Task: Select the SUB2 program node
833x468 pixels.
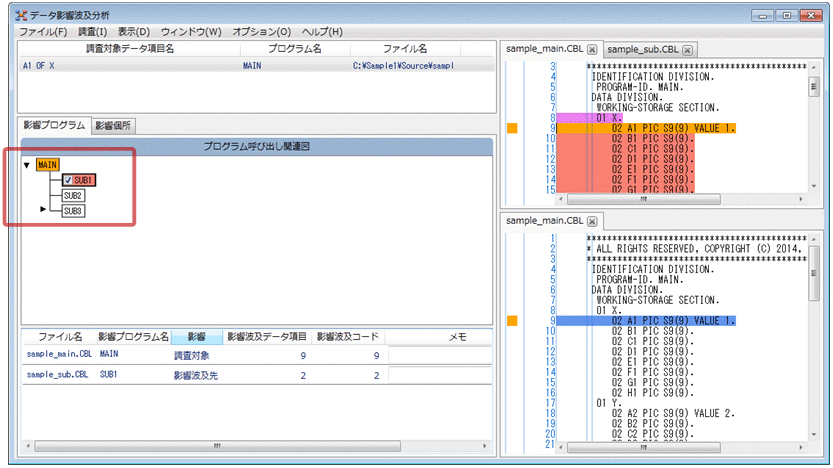Action: [73, 195]
